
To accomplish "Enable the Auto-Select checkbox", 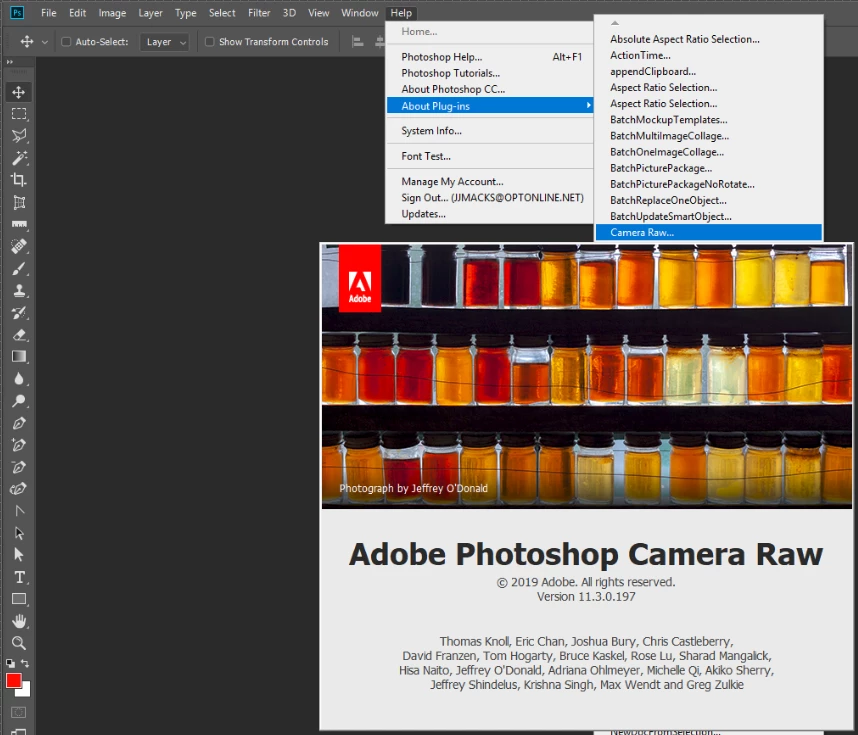I will coord(66,42).
